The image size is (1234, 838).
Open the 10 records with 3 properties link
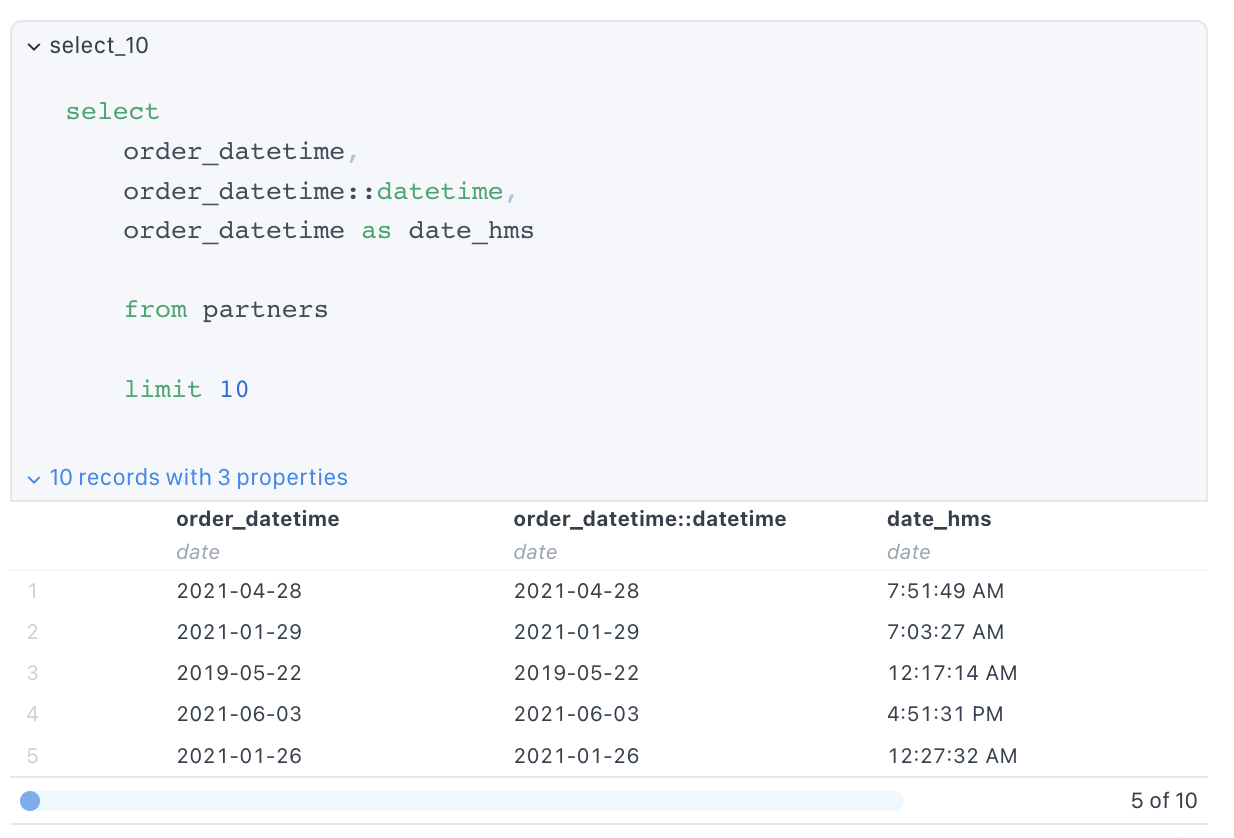click(x=198, y=478)
